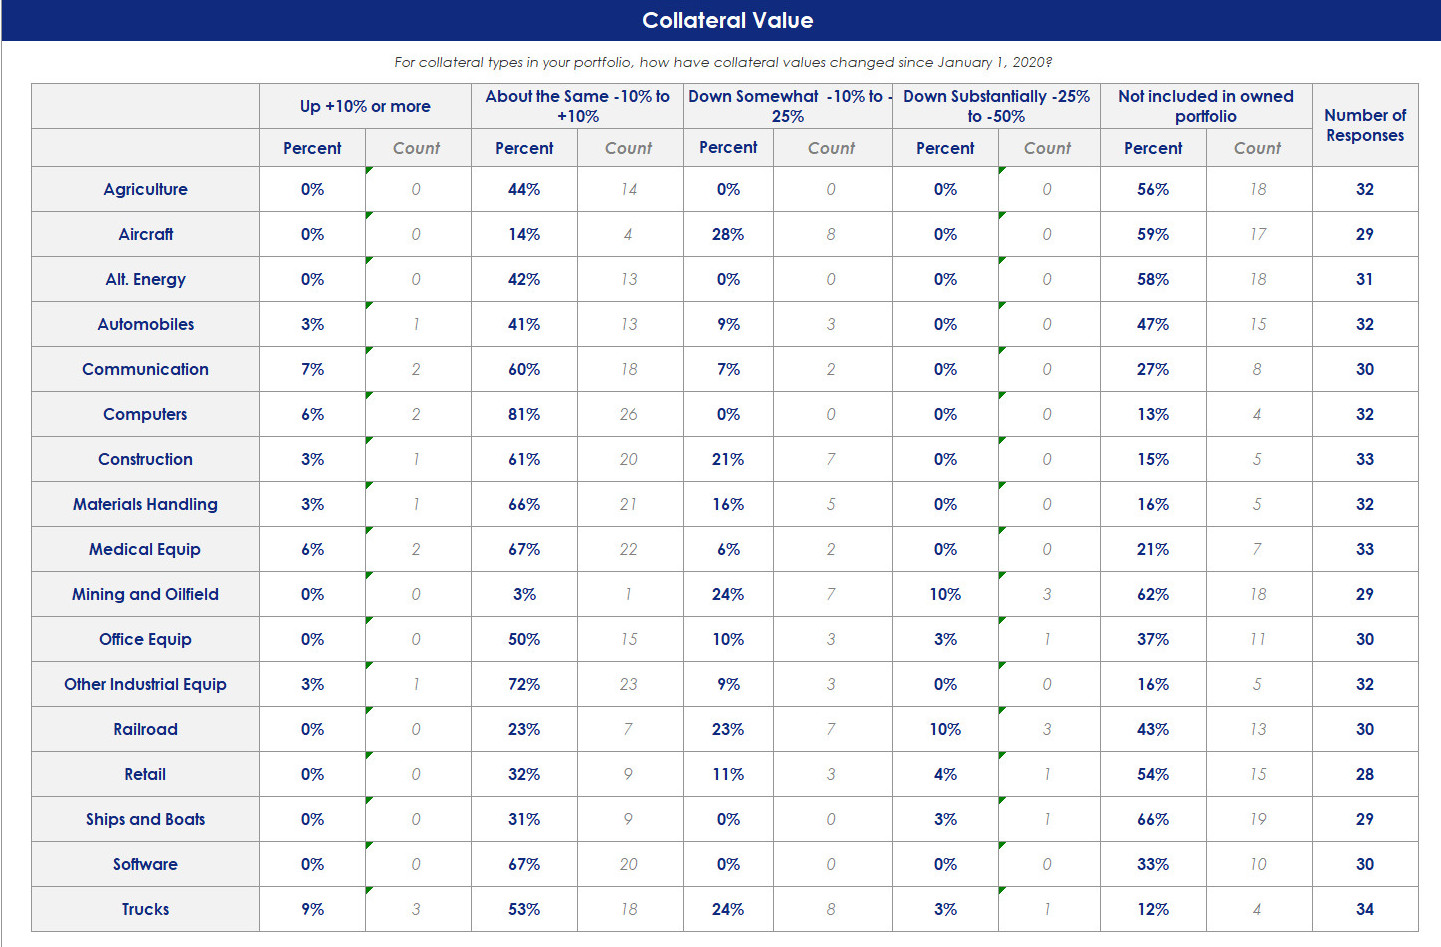Image resolution: width=1441 pixels, height=947 pixels.
Task: Select Office Equip 'About the Same' 50% cell
Action: [524, 639]
